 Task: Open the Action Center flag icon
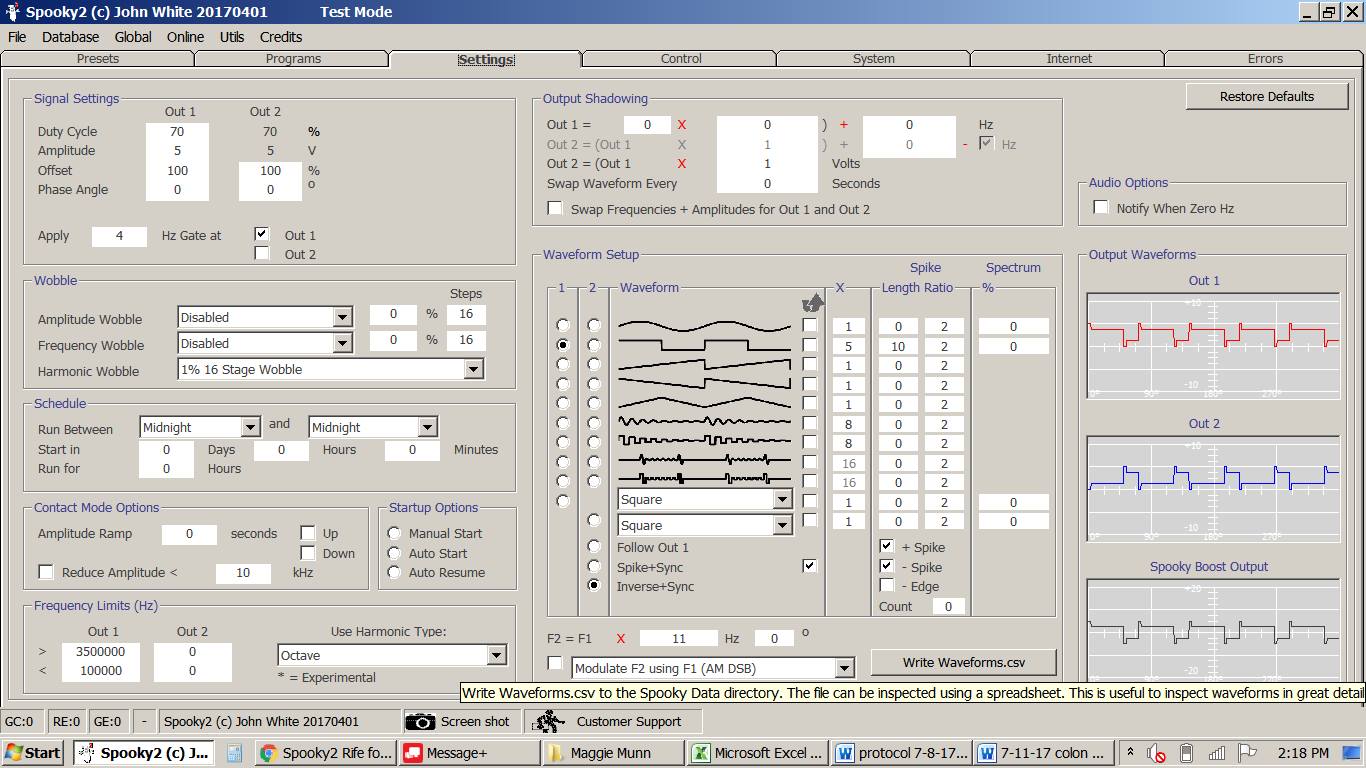click(x=1247, y=753)
